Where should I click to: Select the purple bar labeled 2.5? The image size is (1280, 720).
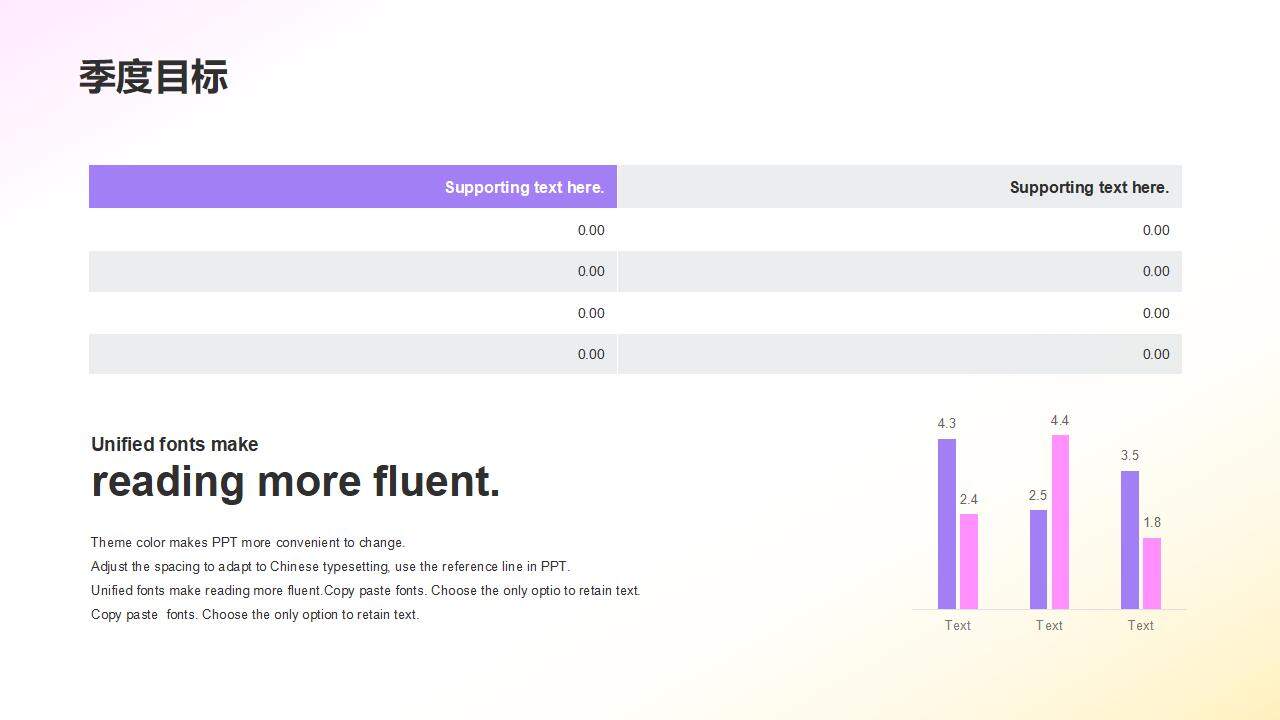[1038, 560]
